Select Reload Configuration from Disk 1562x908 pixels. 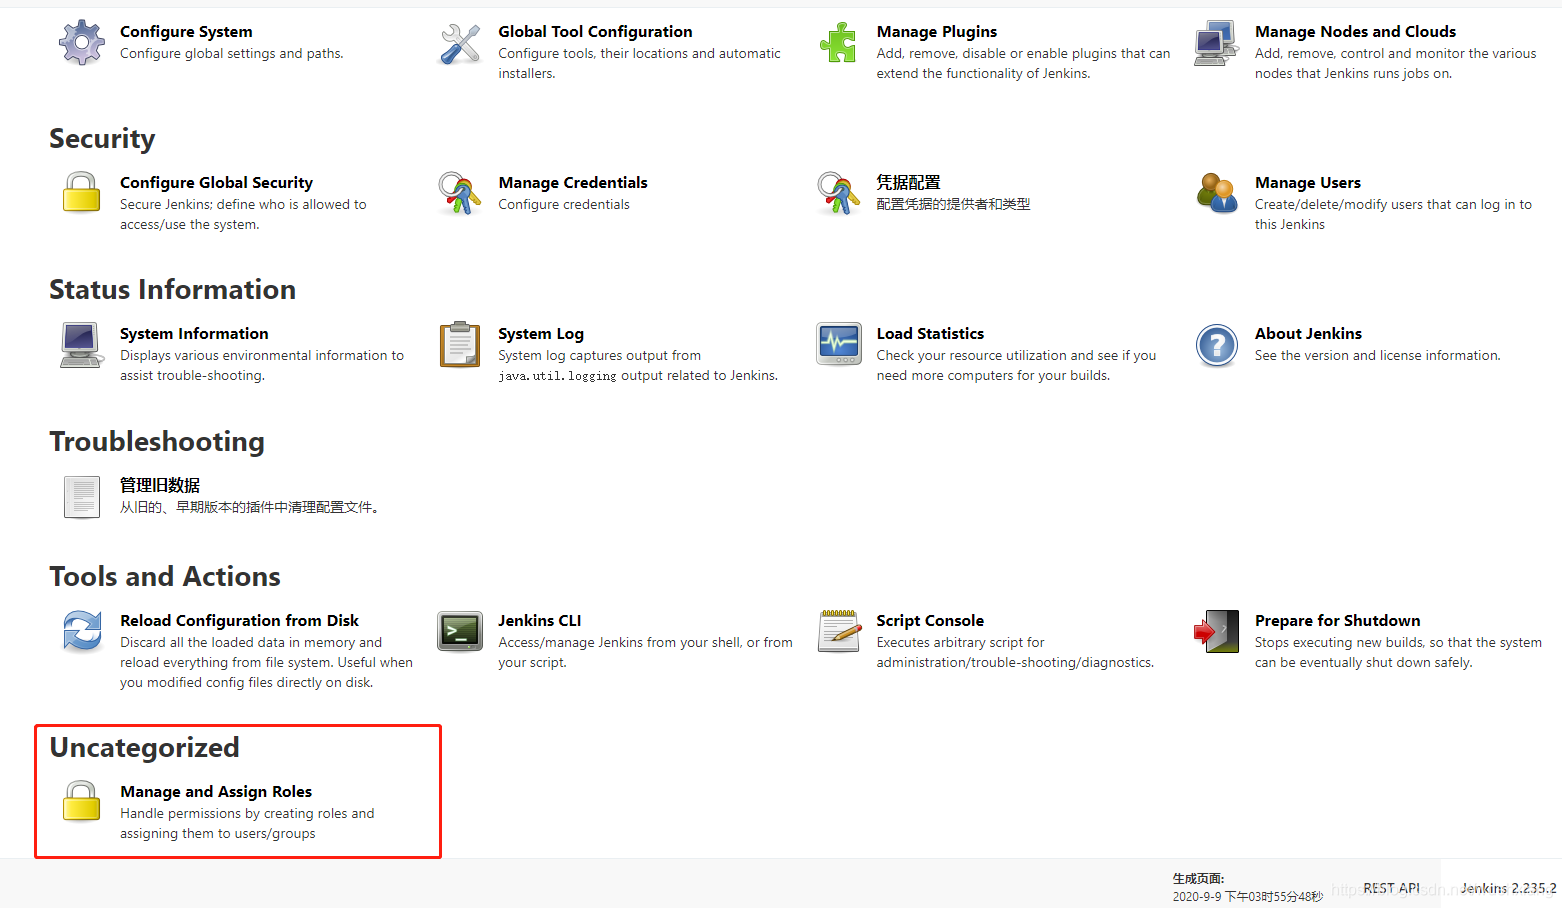click(x=239, y=621)
